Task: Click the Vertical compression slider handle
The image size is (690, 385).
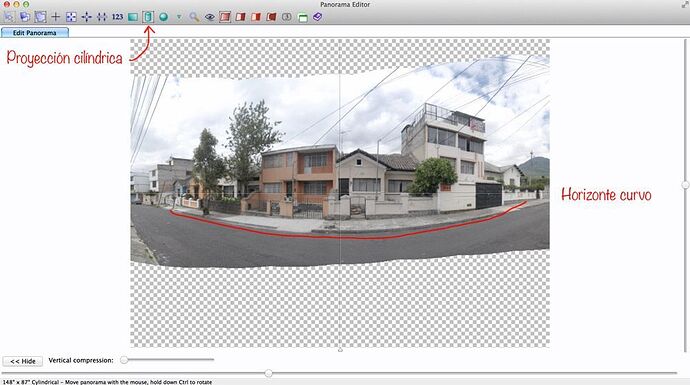Action: [x=124, y=360]
